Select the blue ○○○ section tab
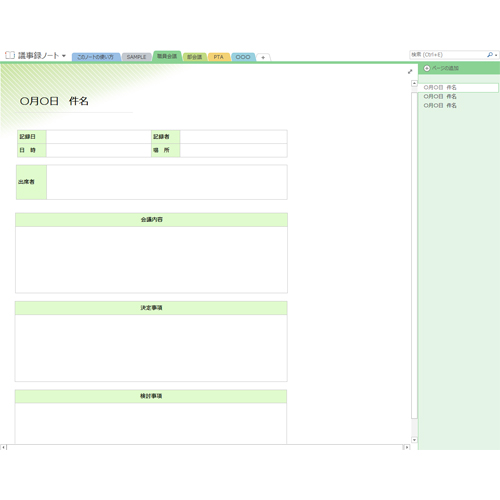This screenshot has width=500, height=500. pyautogui.click(x=243, y=57)
